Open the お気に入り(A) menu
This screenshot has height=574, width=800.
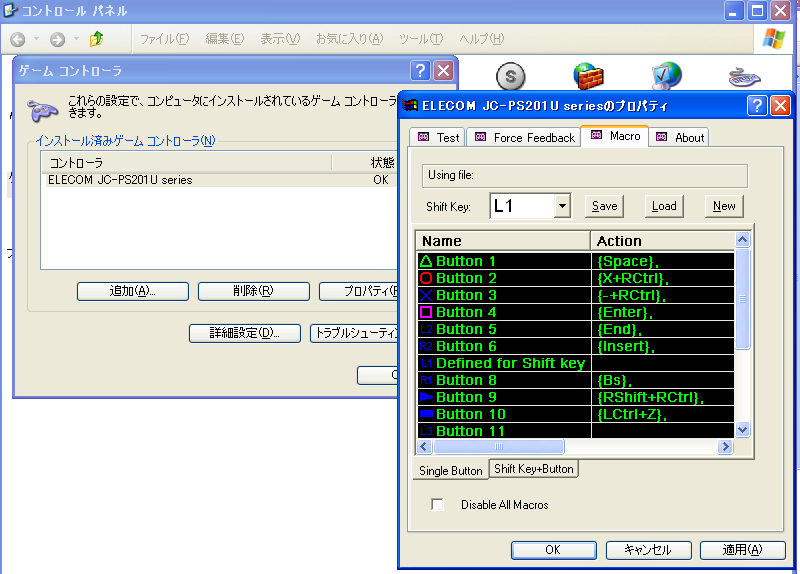pyautogui.click(x=349, y=39)
